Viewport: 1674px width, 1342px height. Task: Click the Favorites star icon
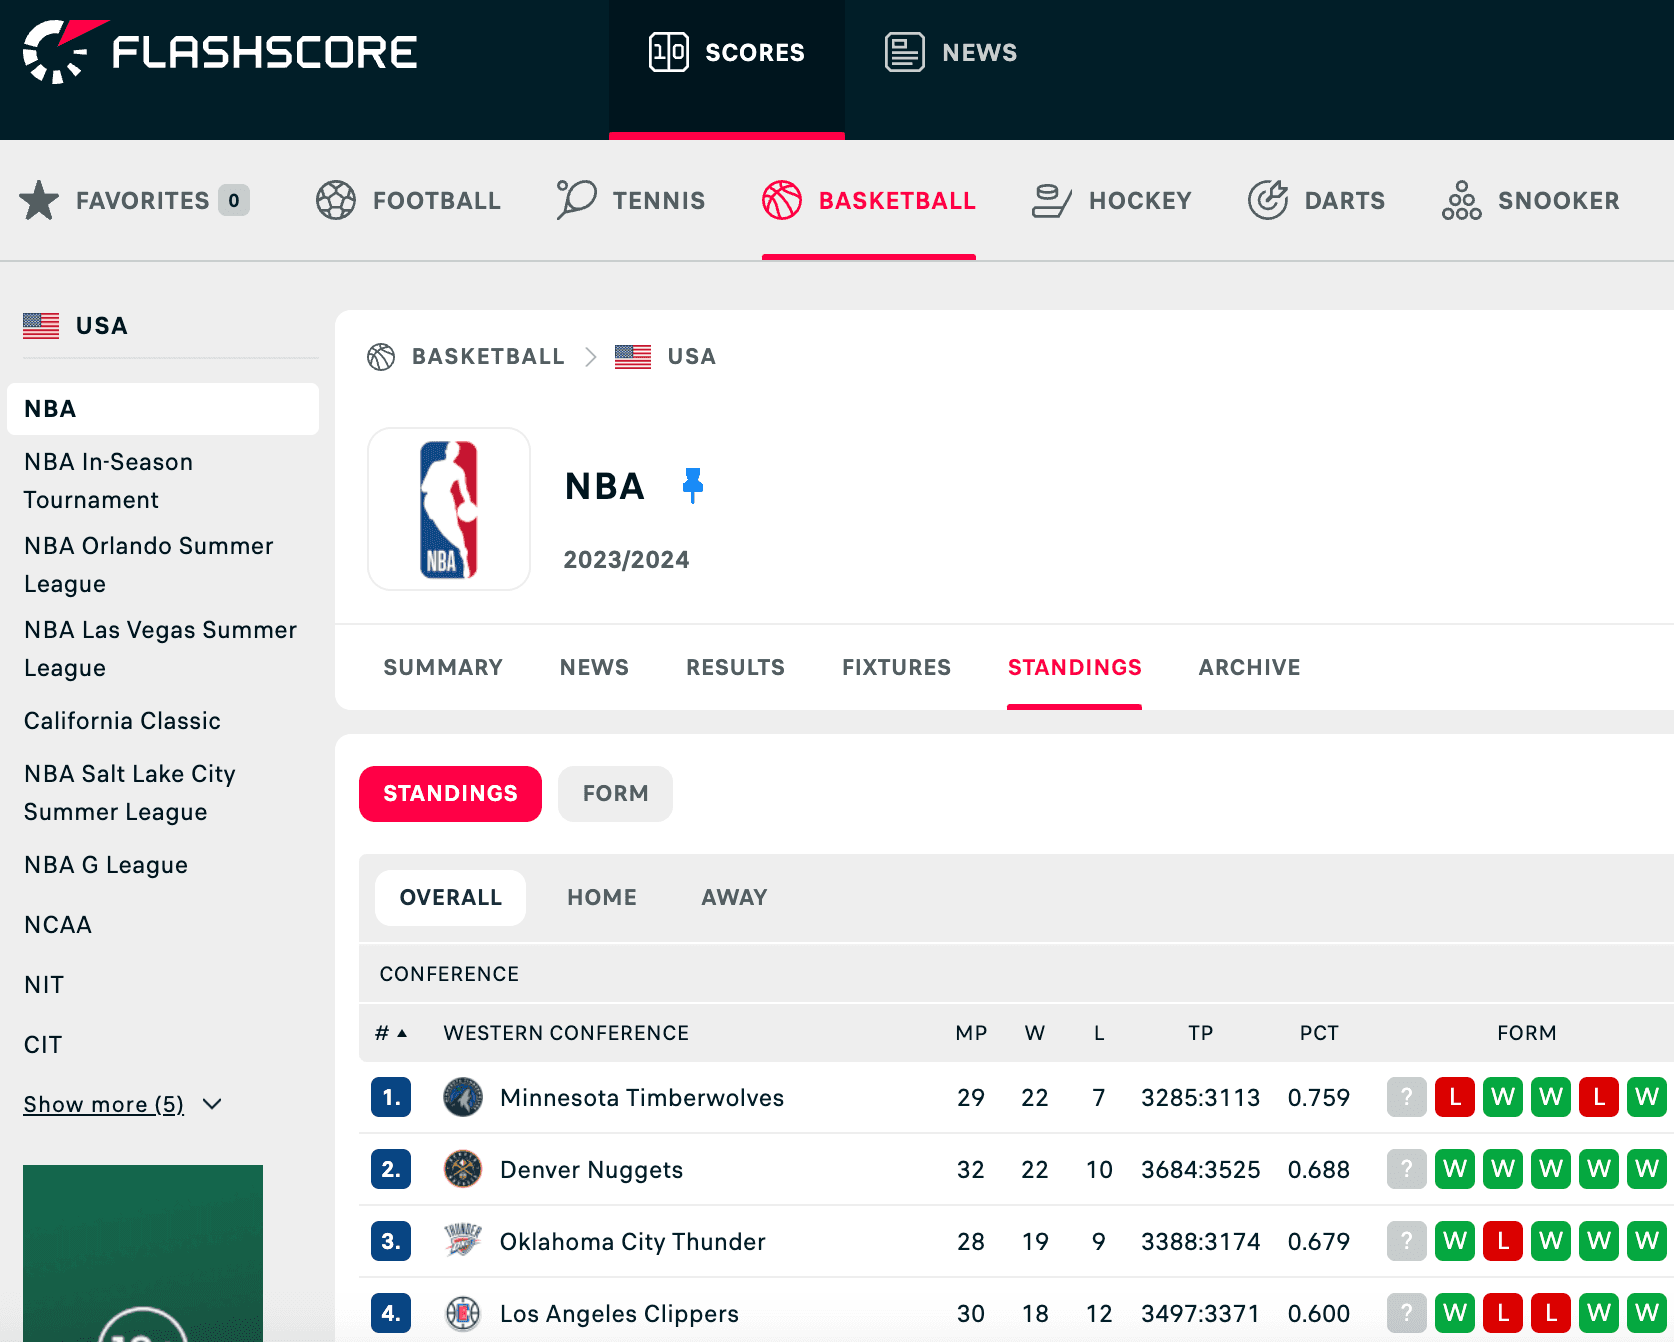point(39,200)
